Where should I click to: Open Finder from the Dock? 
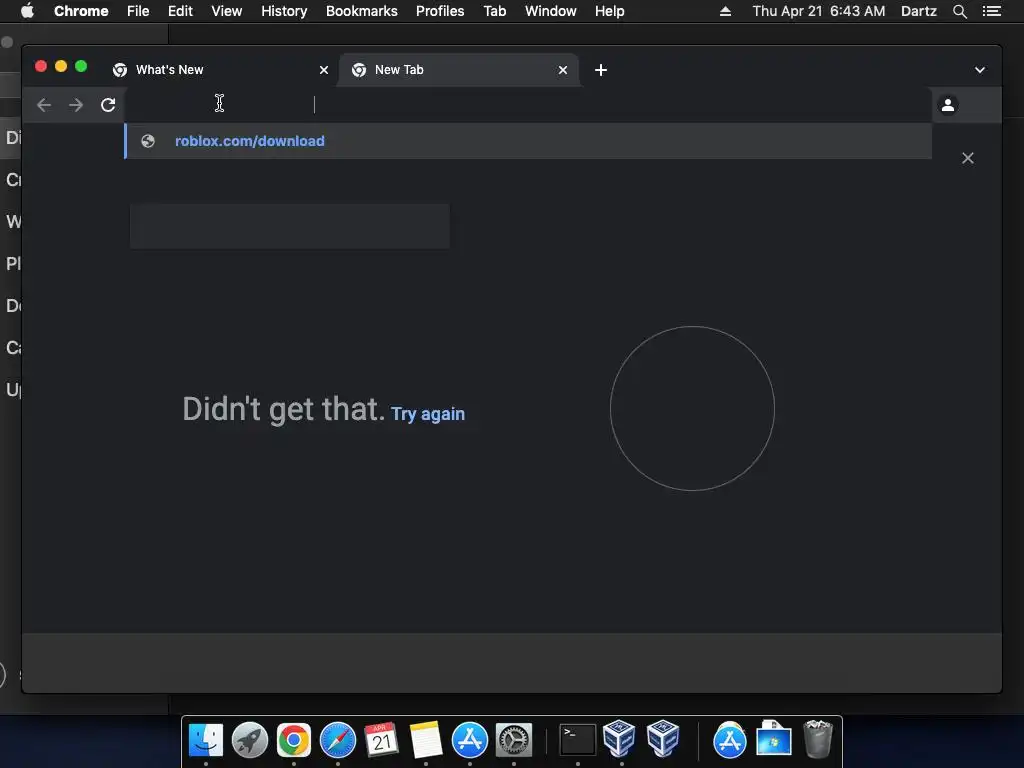click(206, 741)
